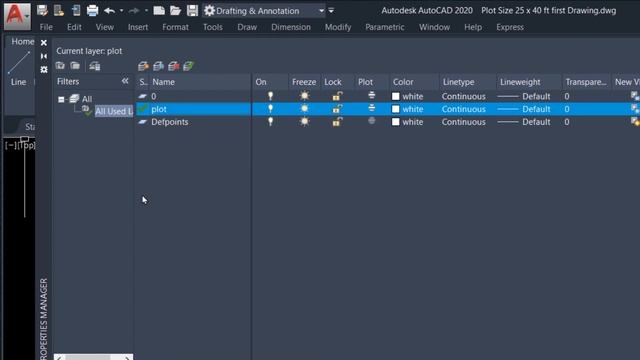Open the customize quick access toolbar arrow
640x360 pixels.
331,11
